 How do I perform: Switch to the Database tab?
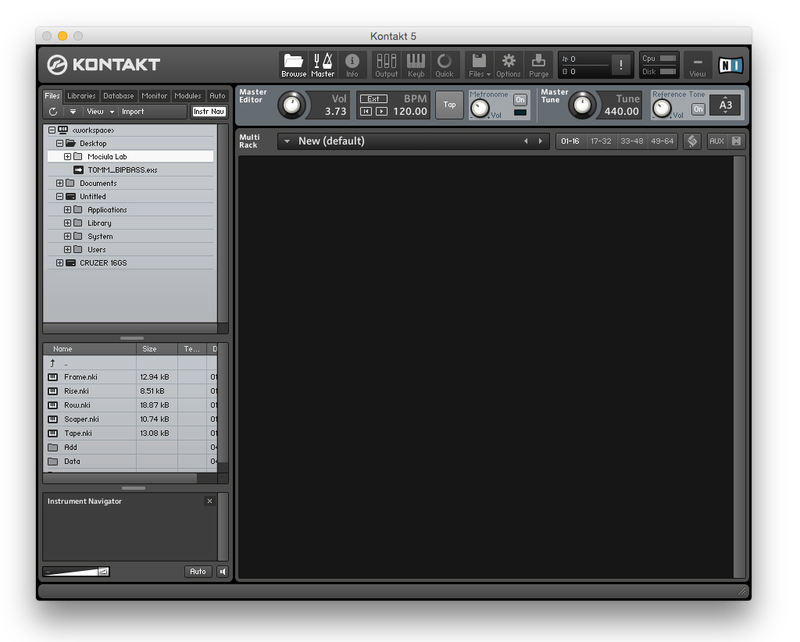pyautogui.click(x=118, y=96)
